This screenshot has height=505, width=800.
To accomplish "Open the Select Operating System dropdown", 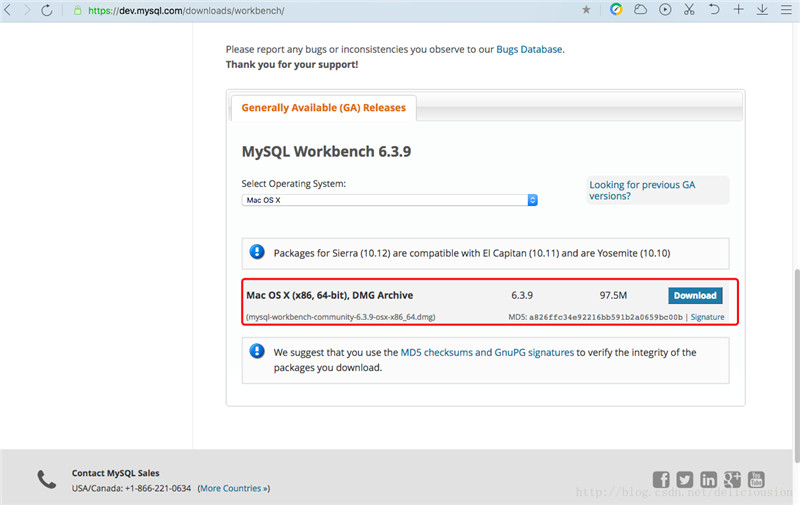I will click(x=390, y=200).
